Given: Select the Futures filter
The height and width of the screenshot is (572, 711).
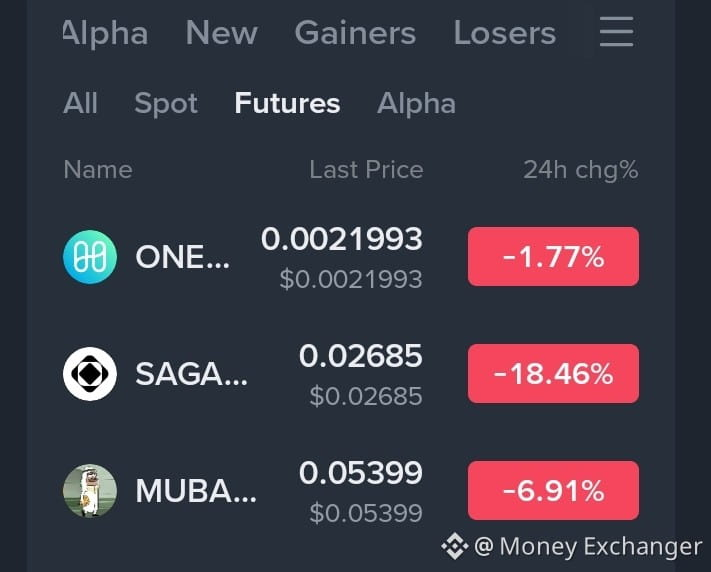Looking at the screenshot, I should tap(287, 103).
